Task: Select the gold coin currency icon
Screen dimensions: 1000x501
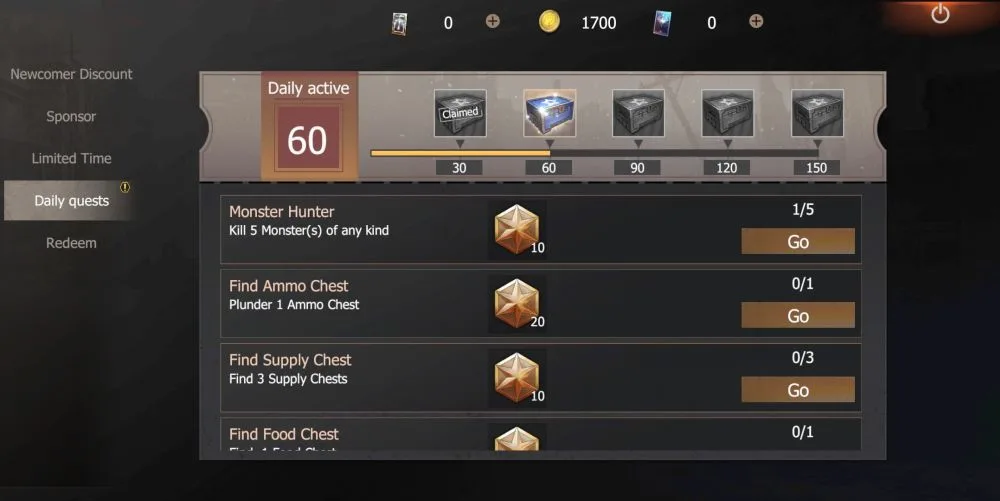Action: click(549, 22)
